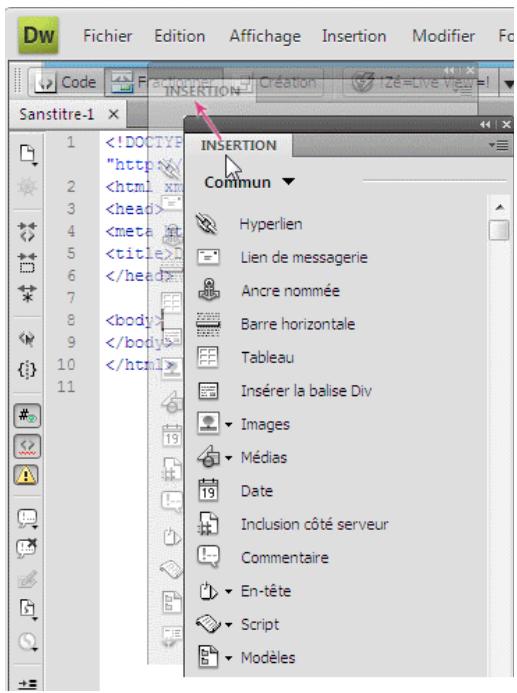Apply comment icon in coding toolbar
Image resolution: width=517 pixels, height=693 pixels.
(x=27, y=518)
